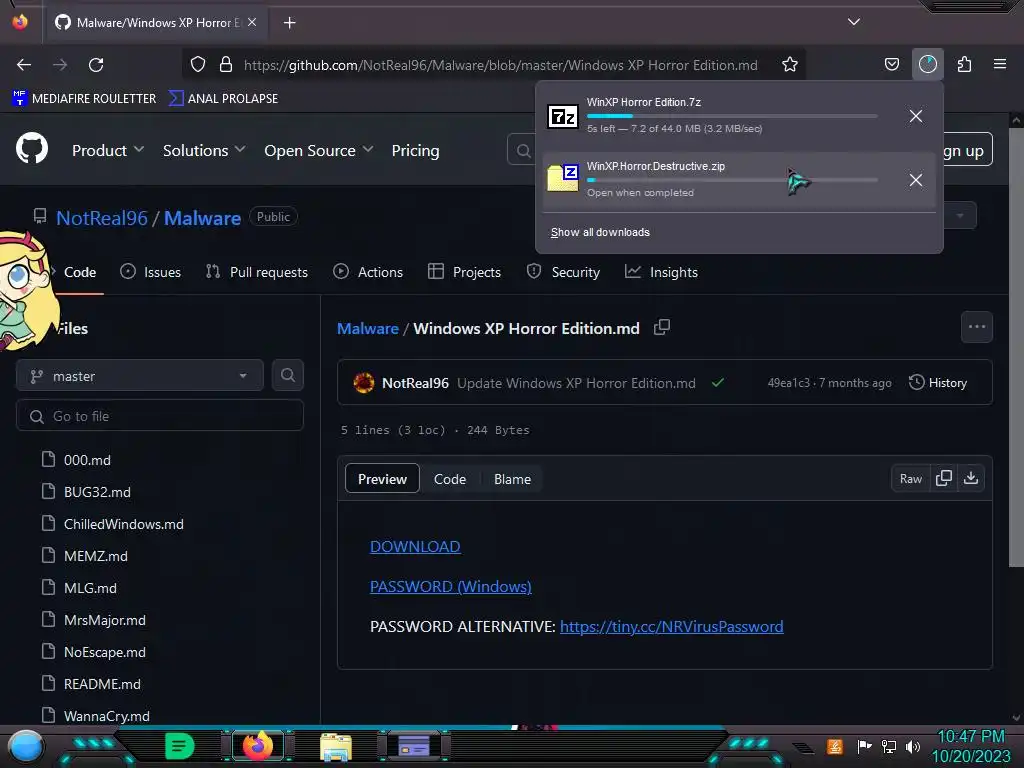Open ChilledWindows.md in the file list
This screenshot has height=768, width=1024.
pyautogui.click(x=123, y=524)
